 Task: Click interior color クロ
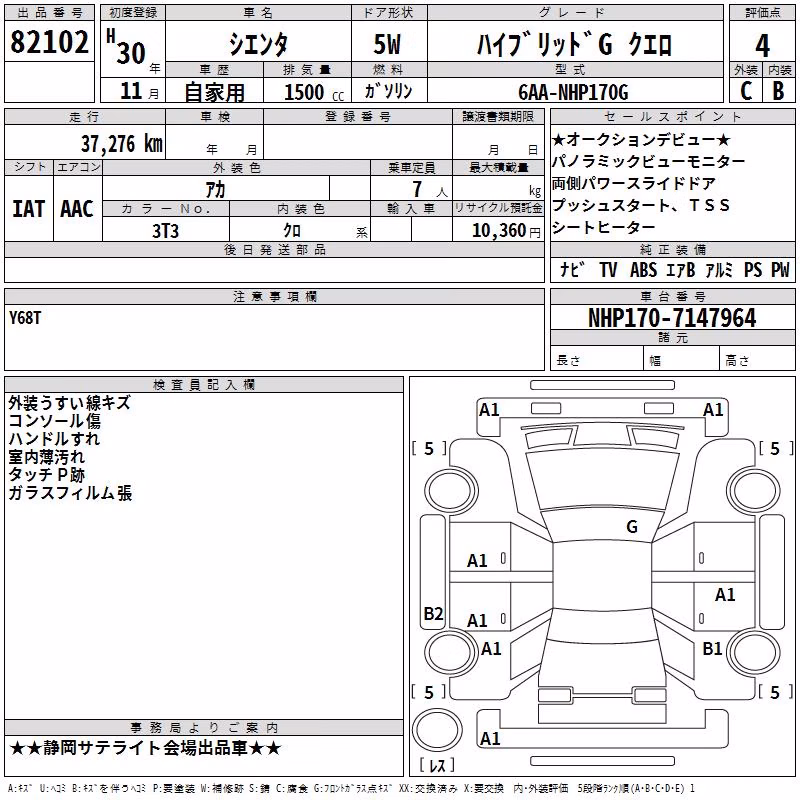[x=292, y=231]
